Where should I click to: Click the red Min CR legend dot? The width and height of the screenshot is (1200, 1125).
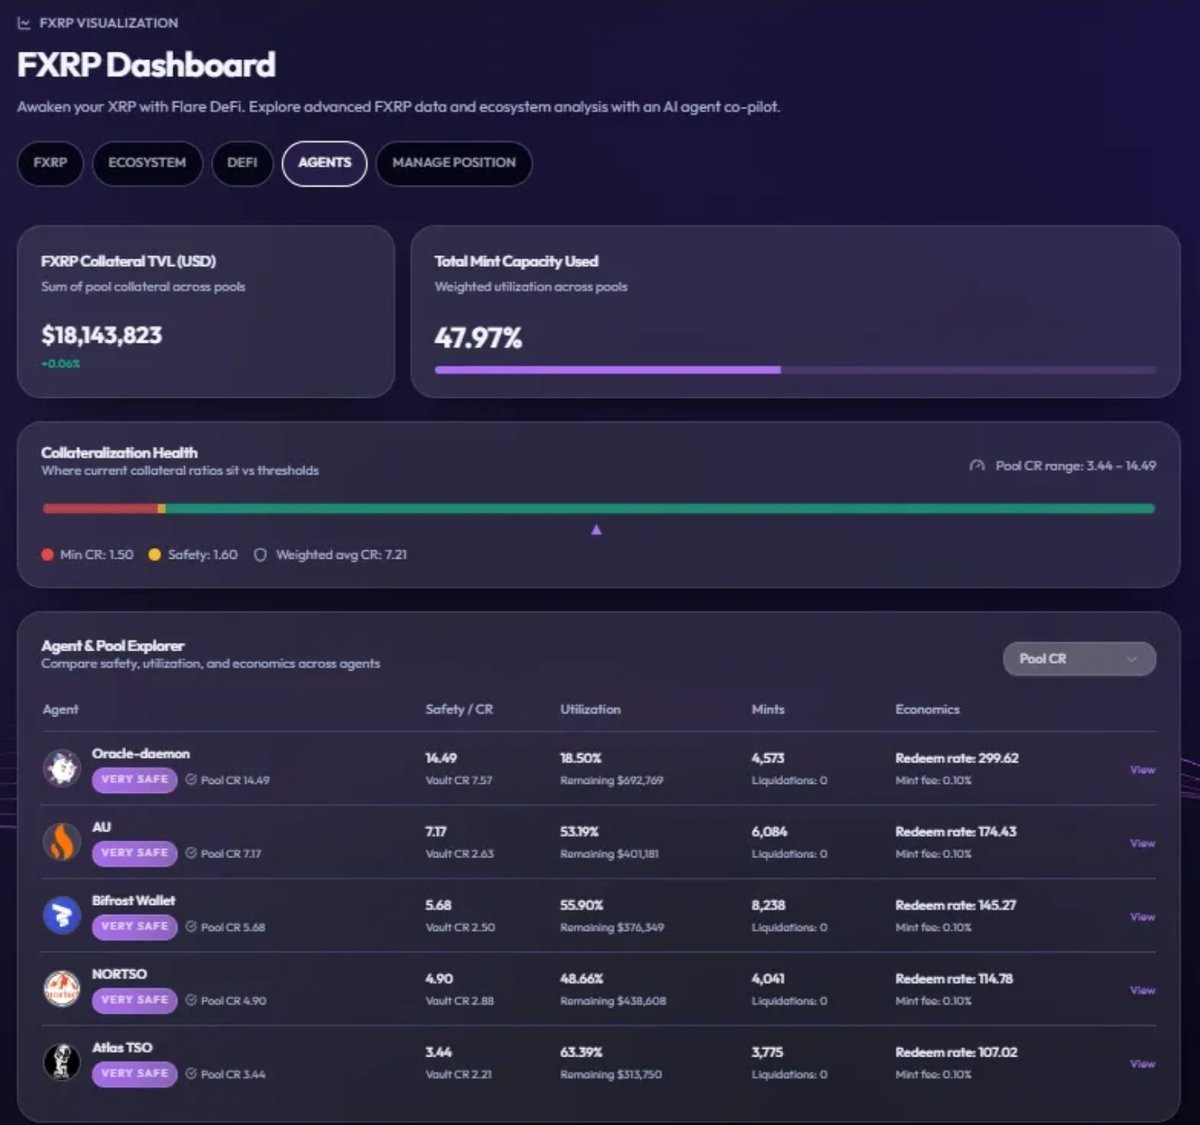(x=47, y=555)
